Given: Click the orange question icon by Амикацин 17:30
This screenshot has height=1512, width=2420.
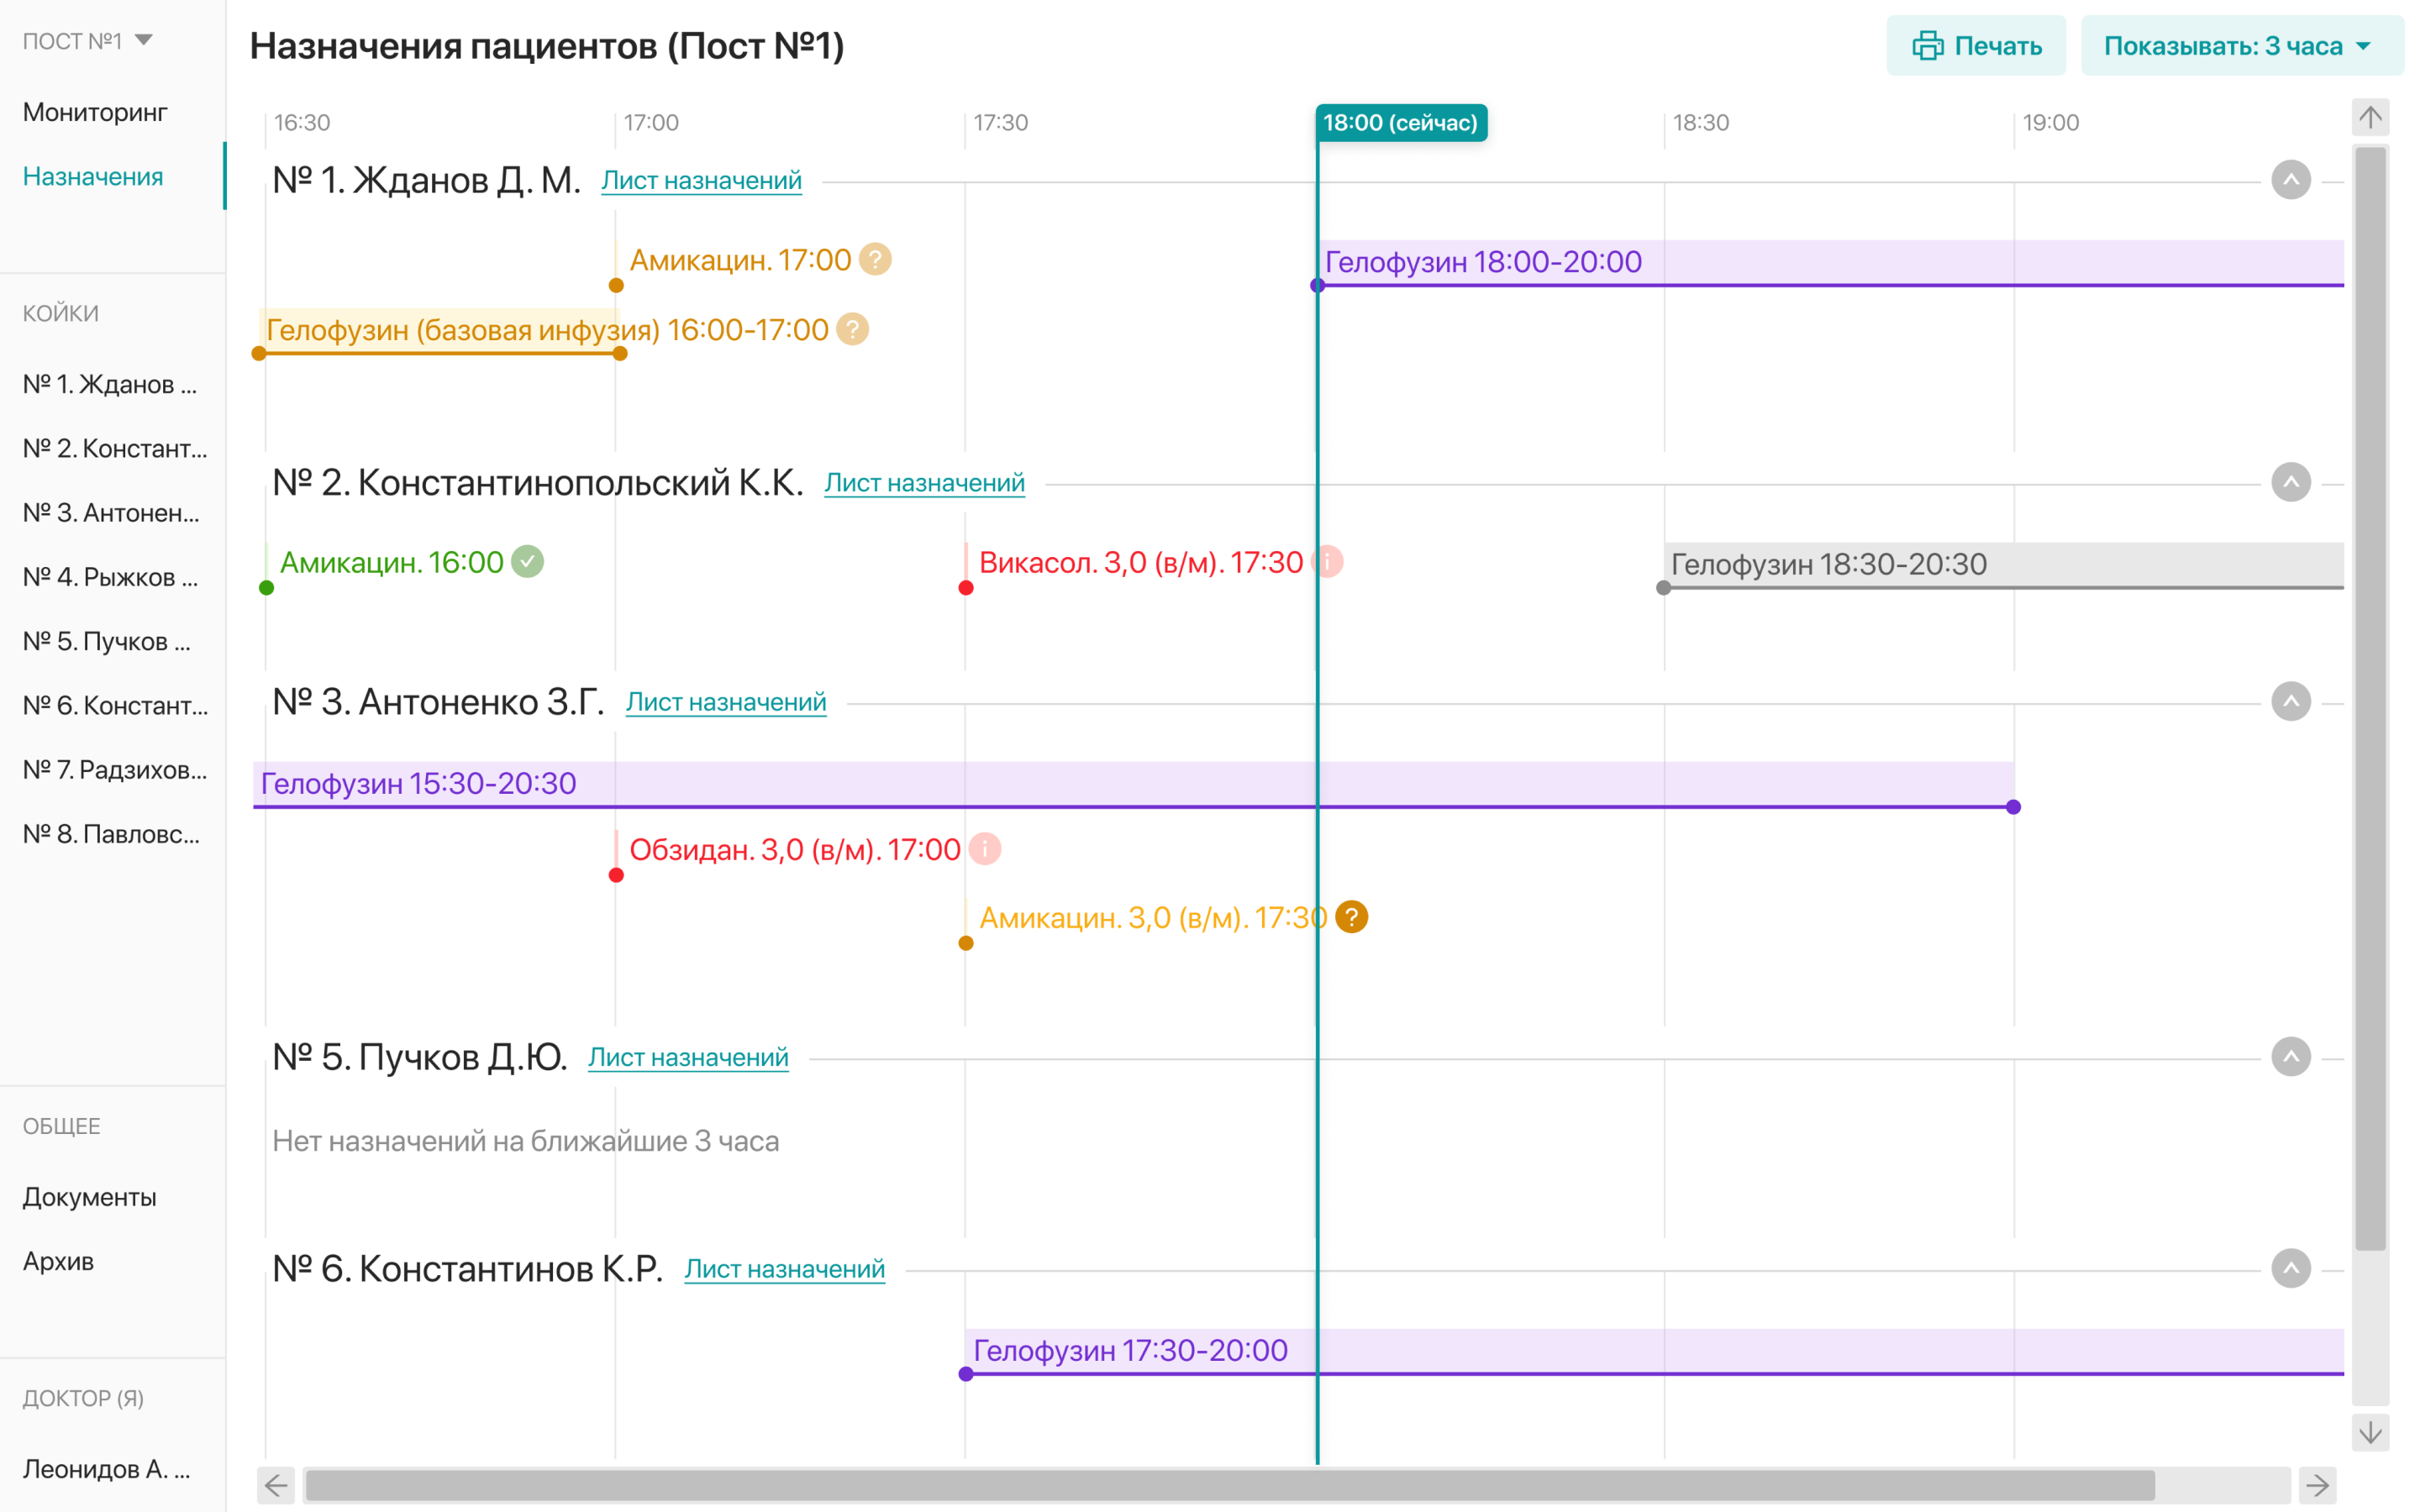Looking at the screenshot, I should (x=1351, y=917).
